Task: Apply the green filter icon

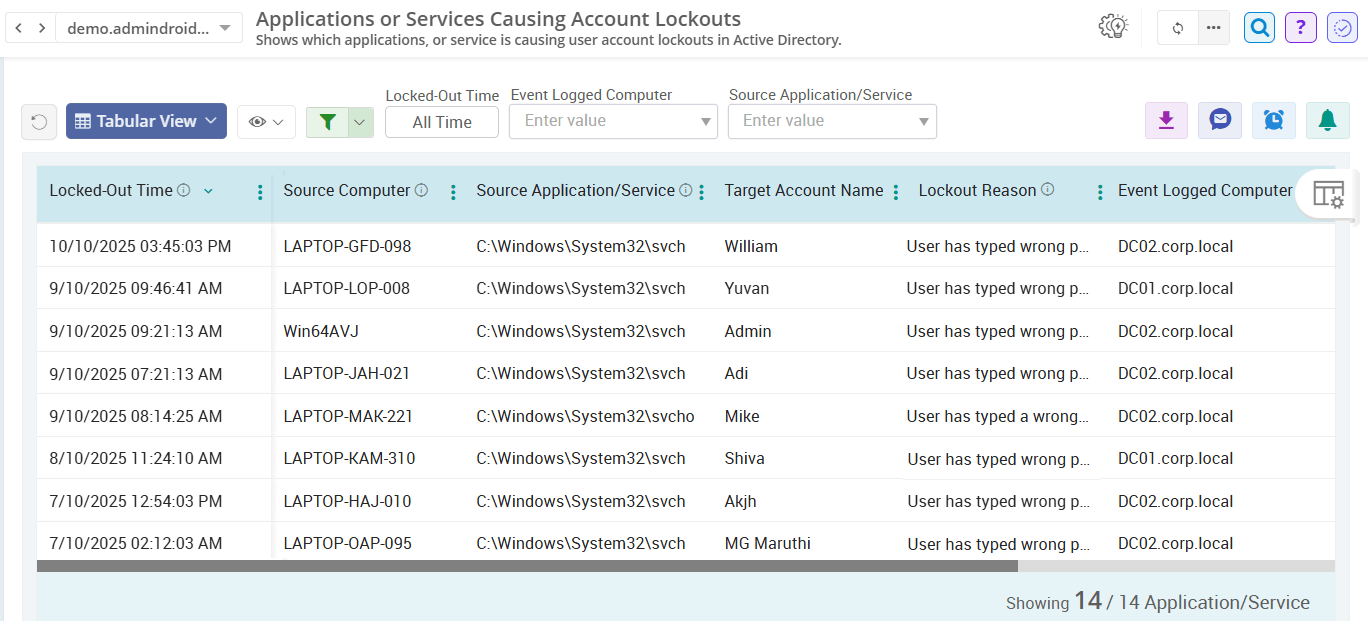Action: [327, 121]
